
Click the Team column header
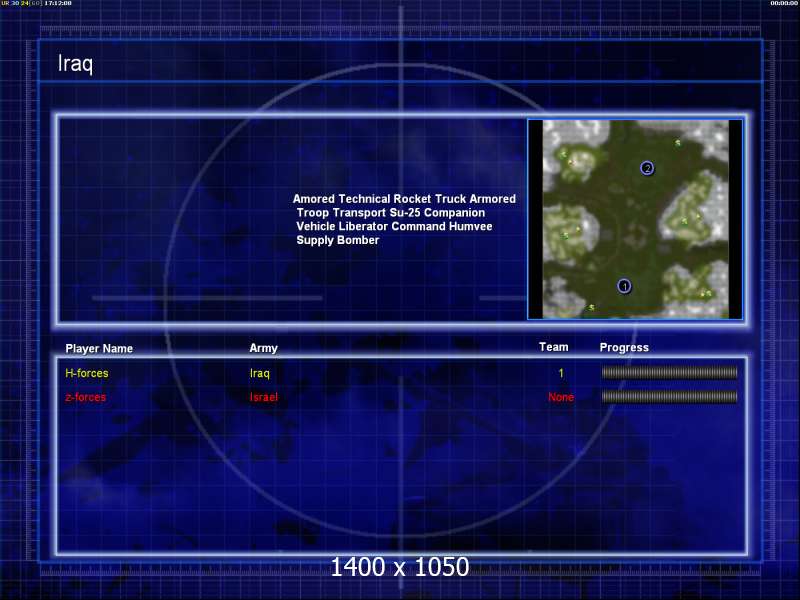click(554, 347)
